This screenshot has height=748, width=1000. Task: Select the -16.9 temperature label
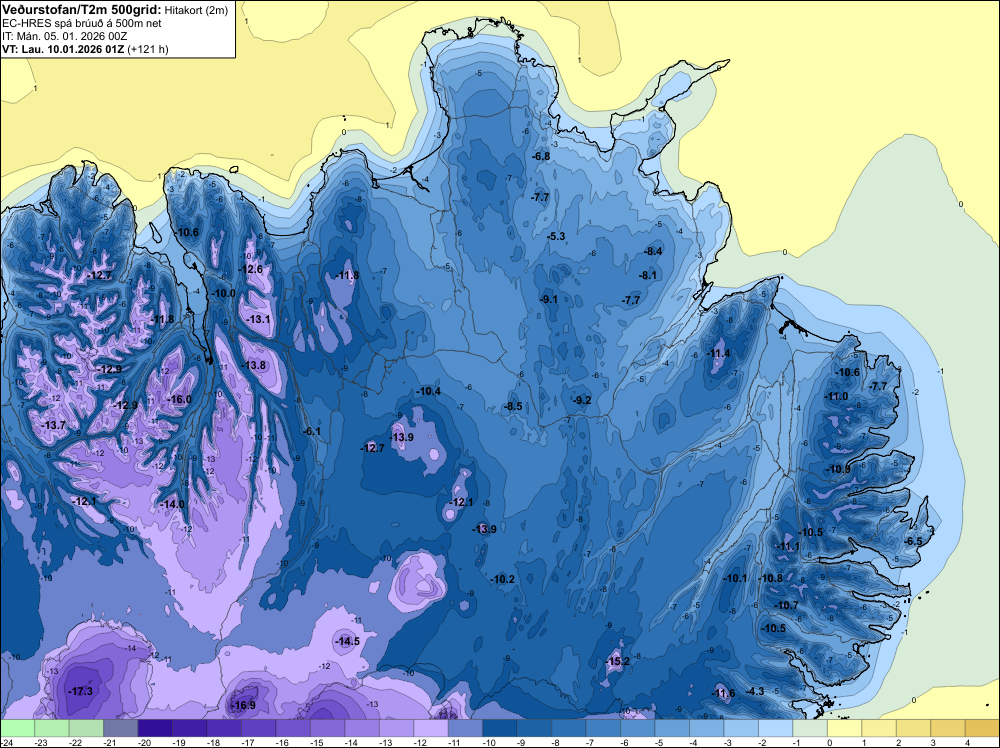click(243, 705)
